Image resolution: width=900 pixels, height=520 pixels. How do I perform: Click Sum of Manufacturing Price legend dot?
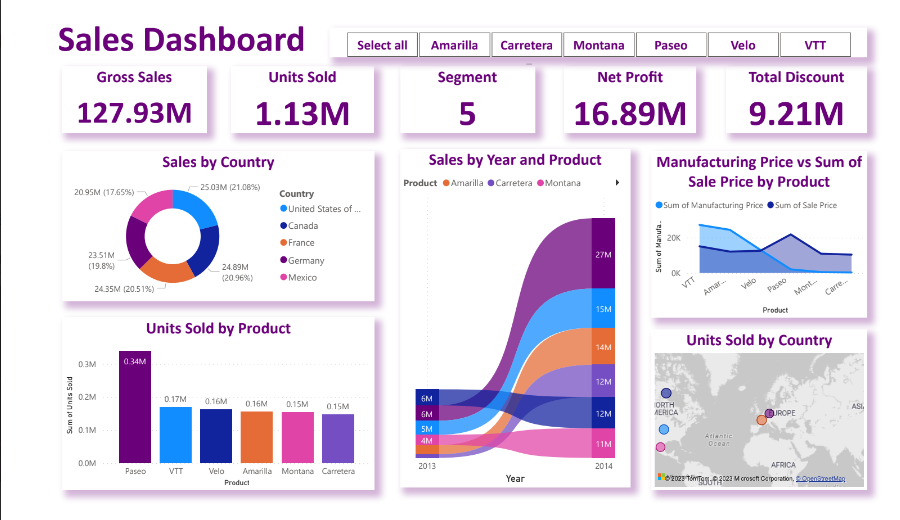[x=659, y=205]
